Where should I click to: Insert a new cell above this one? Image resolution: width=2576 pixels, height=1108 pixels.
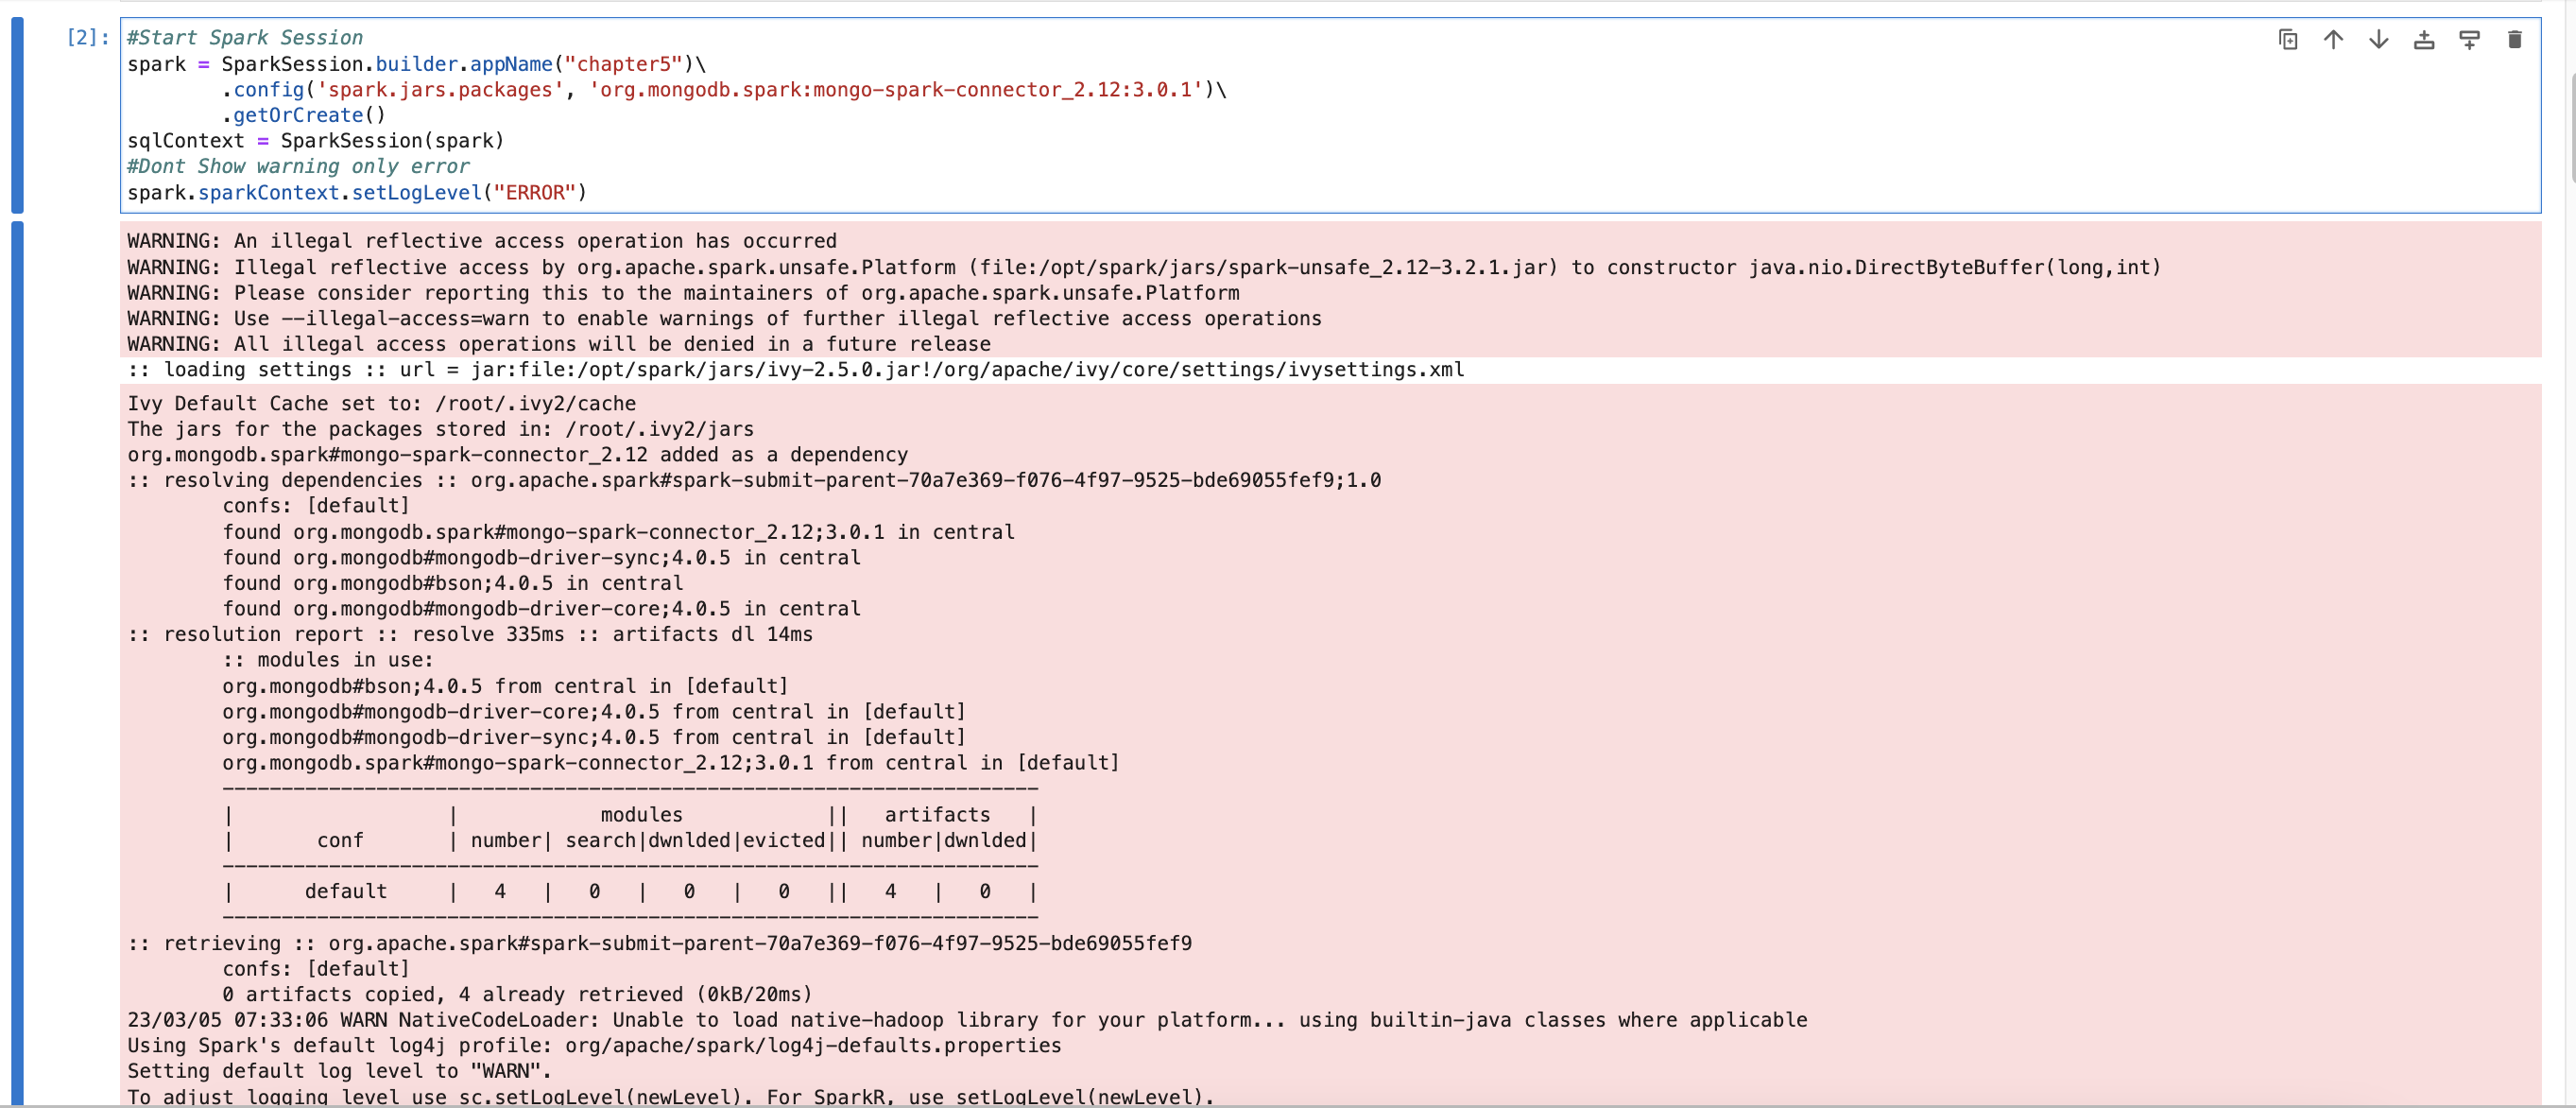[2423, 39]
